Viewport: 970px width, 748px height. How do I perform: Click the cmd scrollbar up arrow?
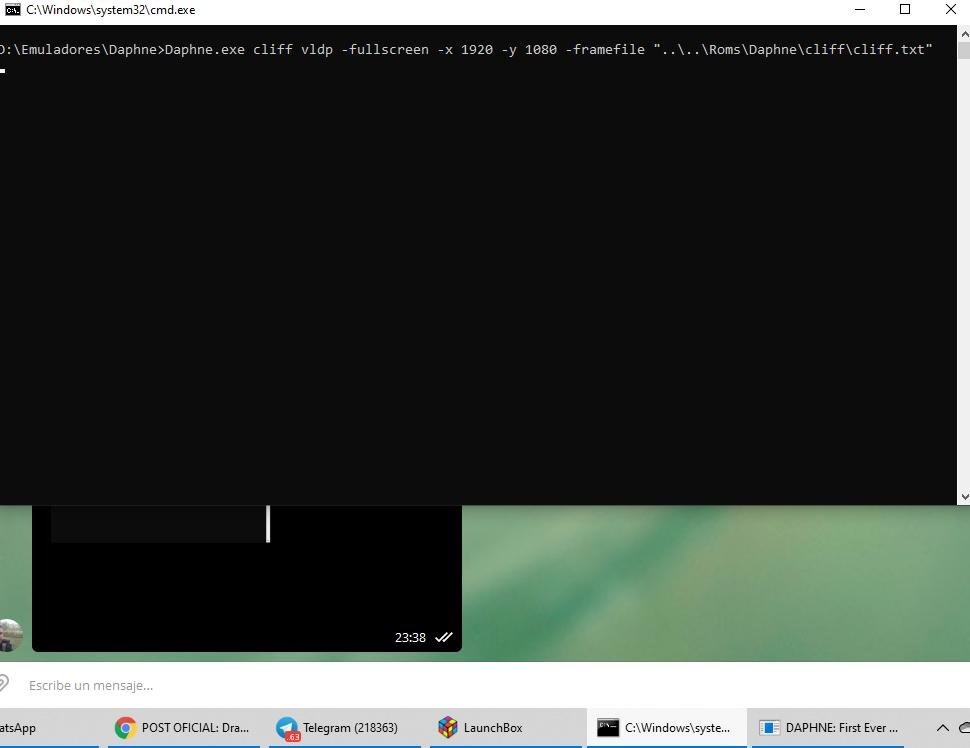coord(964,33)
